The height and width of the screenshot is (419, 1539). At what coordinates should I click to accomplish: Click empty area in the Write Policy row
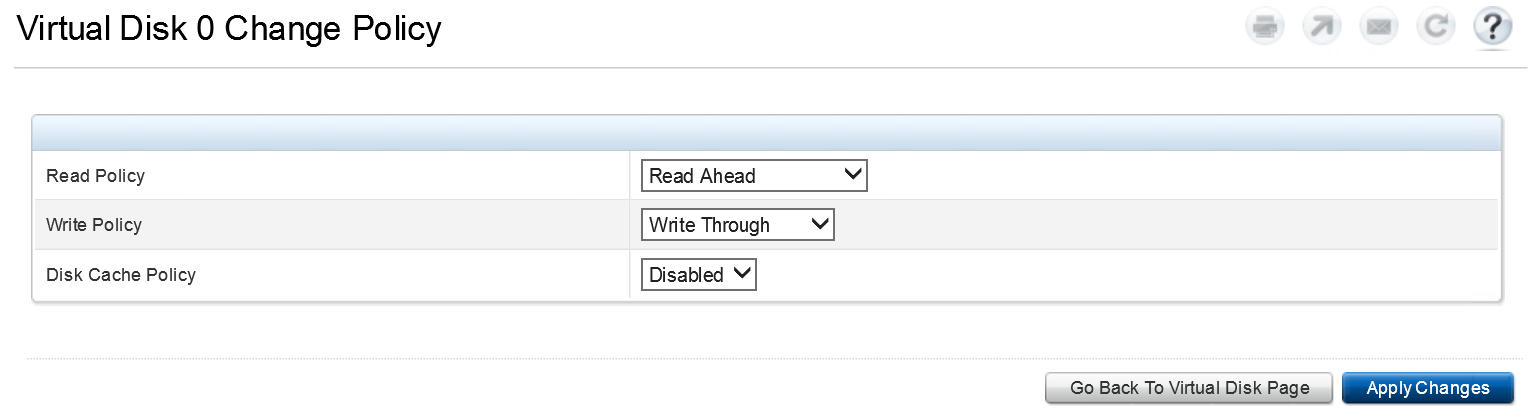1150,225
